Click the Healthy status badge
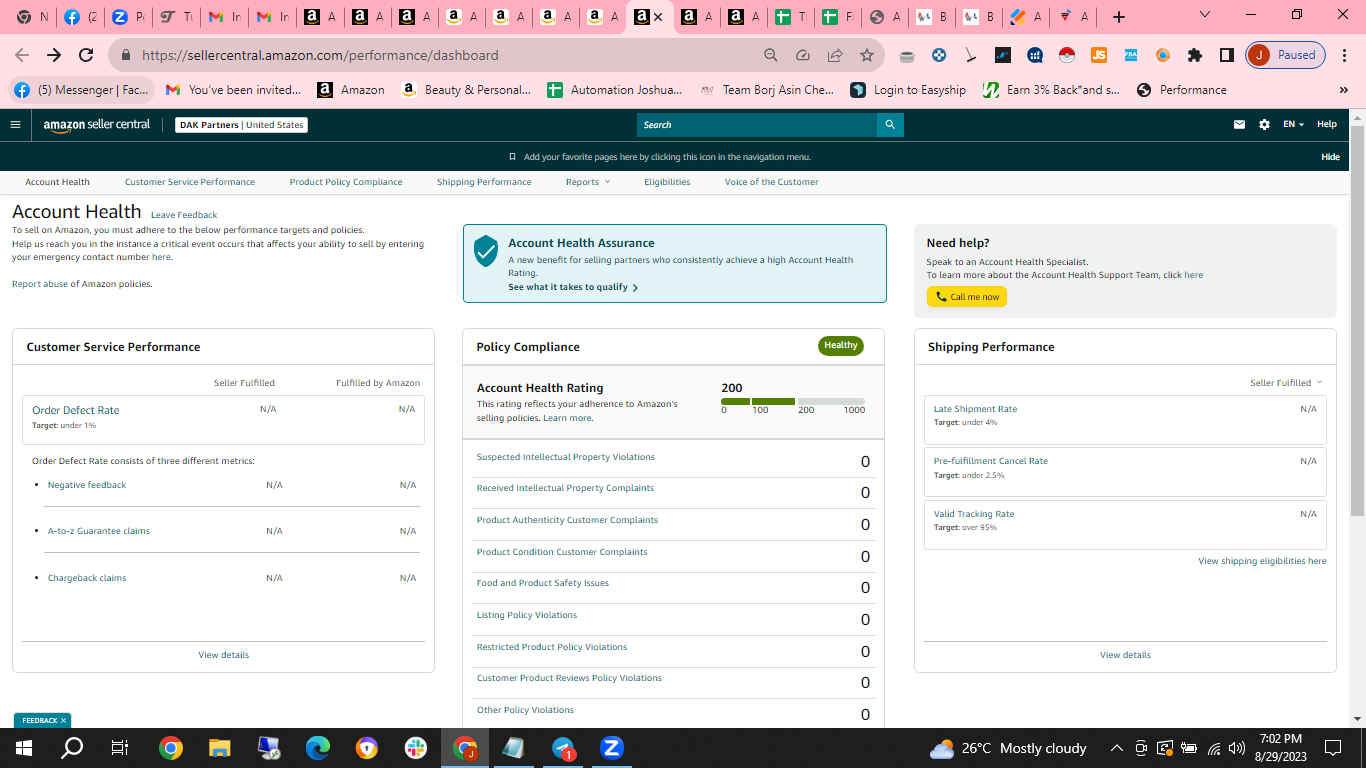1366x768 pixels. [841, 346]
